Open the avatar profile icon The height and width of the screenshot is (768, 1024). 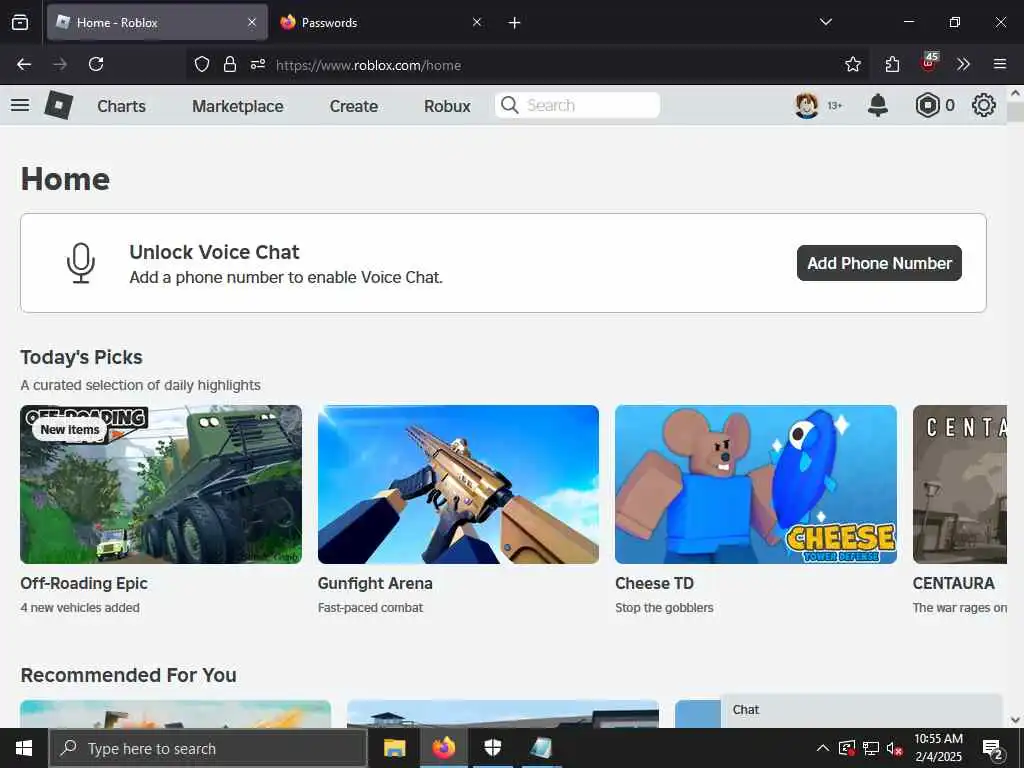pyautogui.click(x=807, y=105)
